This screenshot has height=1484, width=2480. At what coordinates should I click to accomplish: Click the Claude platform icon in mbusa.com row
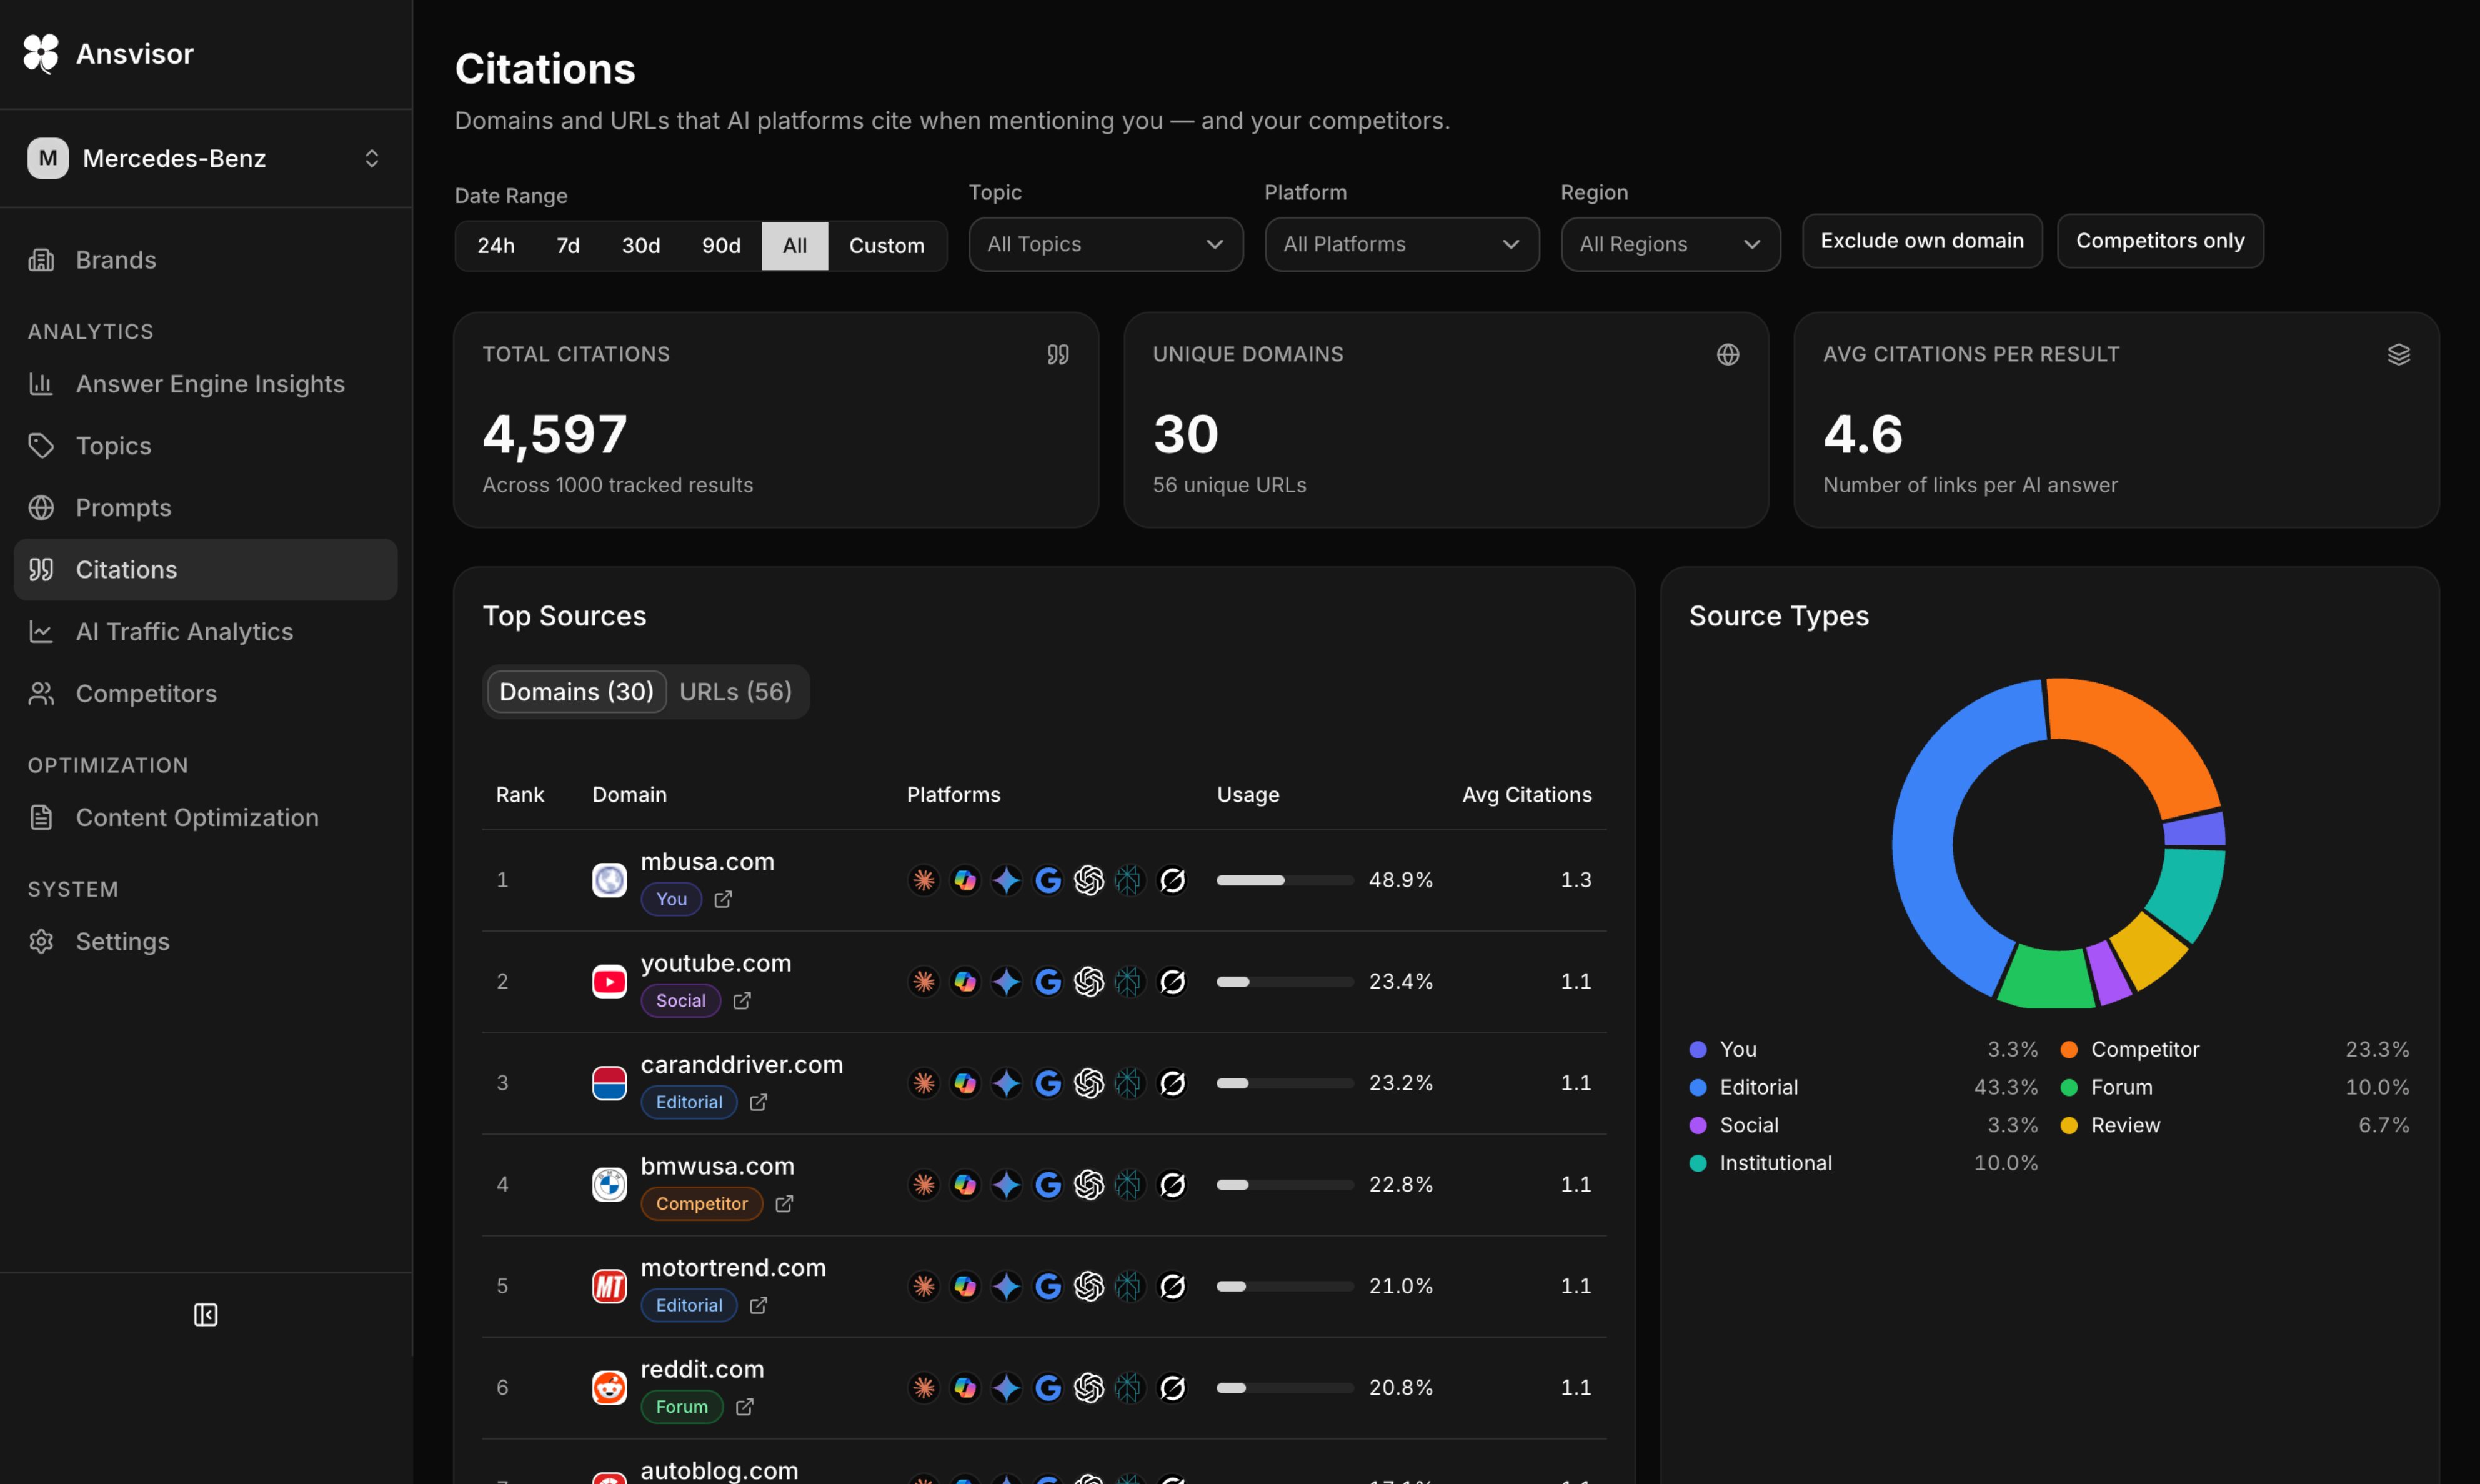(924, 880)
